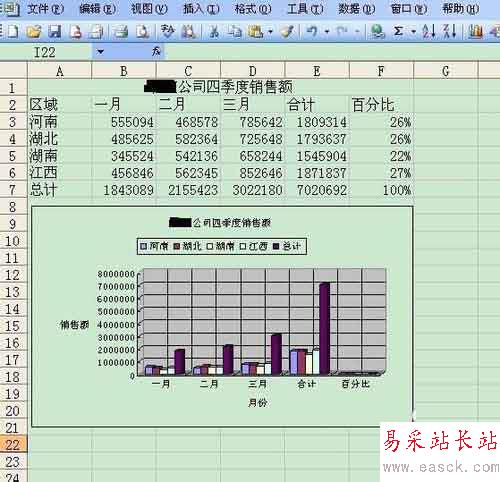Click the Redo icon in the toolbar
The image size is (500, 482).
342,32
